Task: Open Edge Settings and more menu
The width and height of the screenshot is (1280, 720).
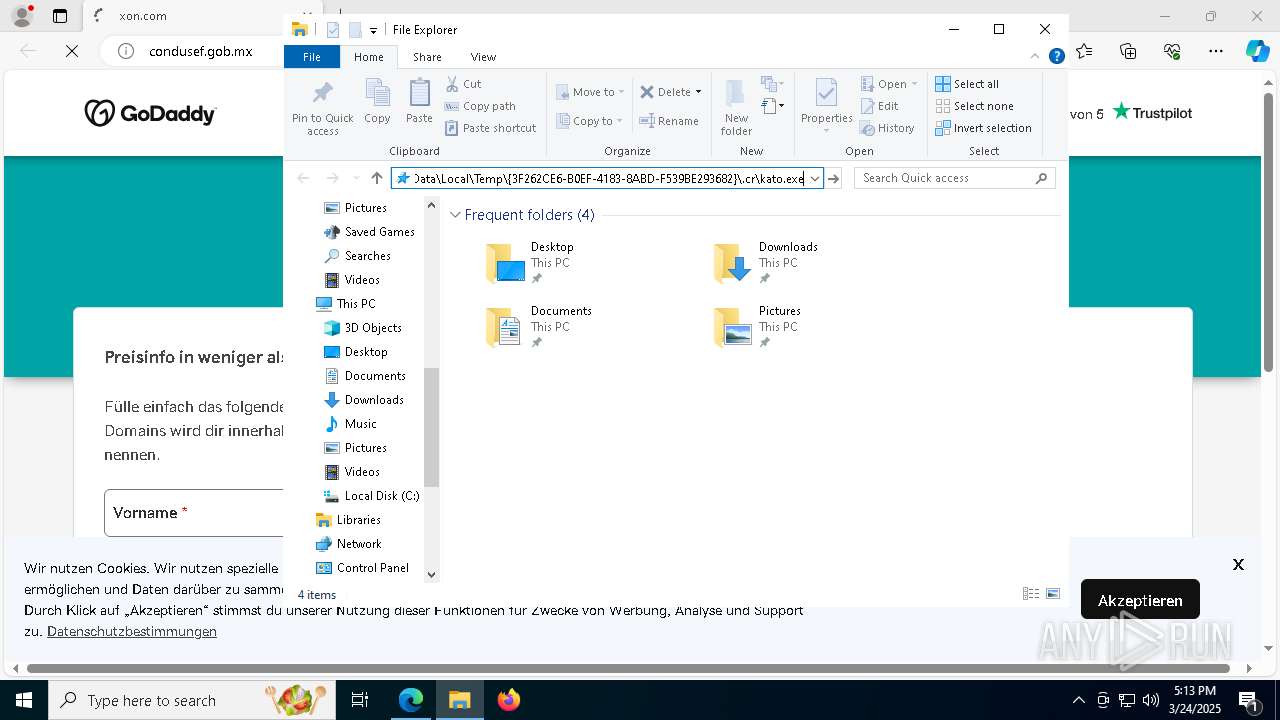Action: 1216,51
